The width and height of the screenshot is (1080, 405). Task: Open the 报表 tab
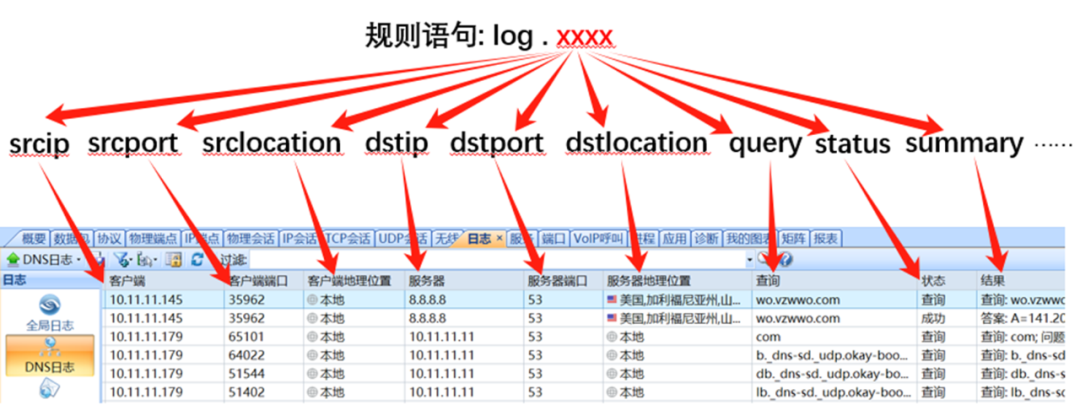click(826, 239)
